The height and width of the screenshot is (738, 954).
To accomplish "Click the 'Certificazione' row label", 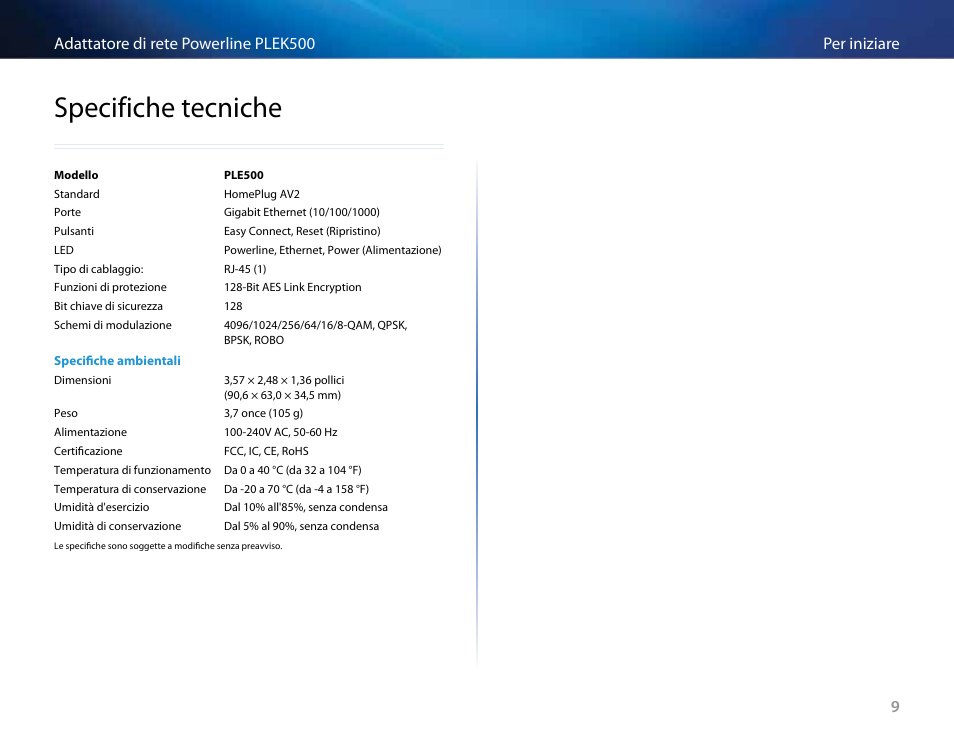I will point(88,451).
